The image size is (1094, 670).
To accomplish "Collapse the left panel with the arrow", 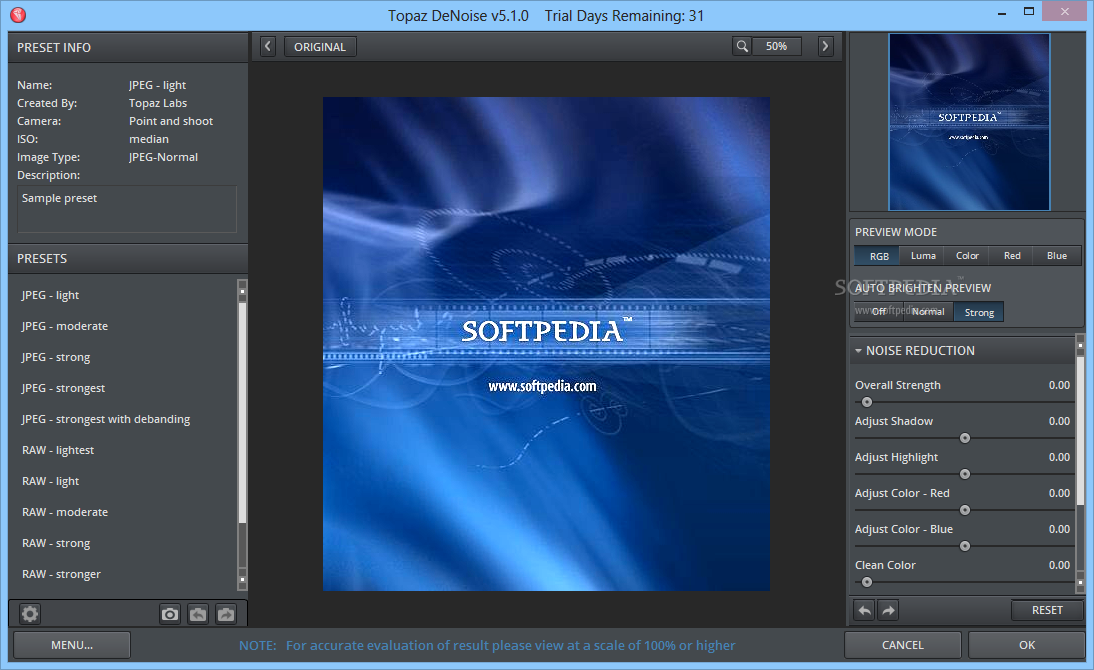I will (x=268, y=47).
